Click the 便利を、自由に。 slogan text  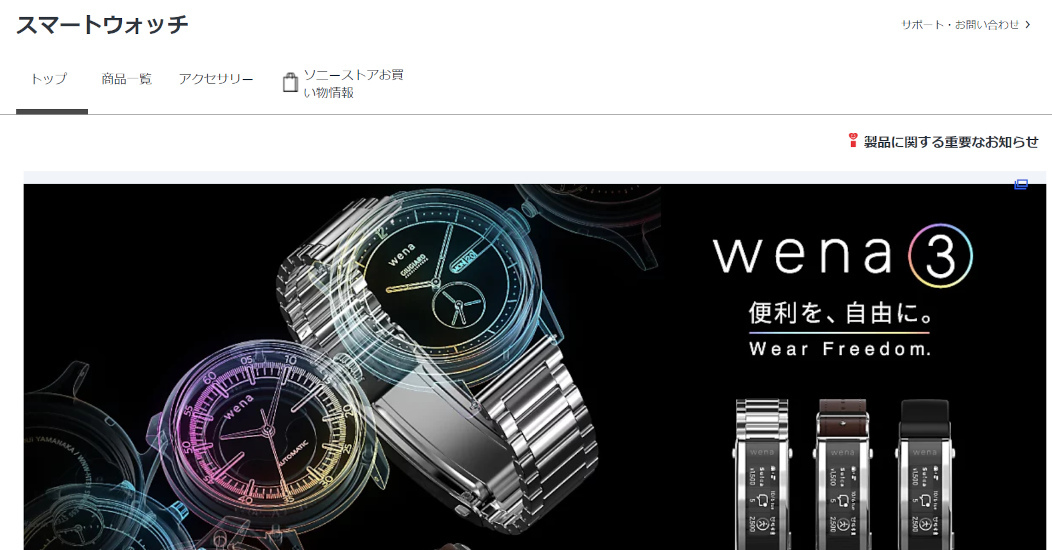(x=841, y=314)
